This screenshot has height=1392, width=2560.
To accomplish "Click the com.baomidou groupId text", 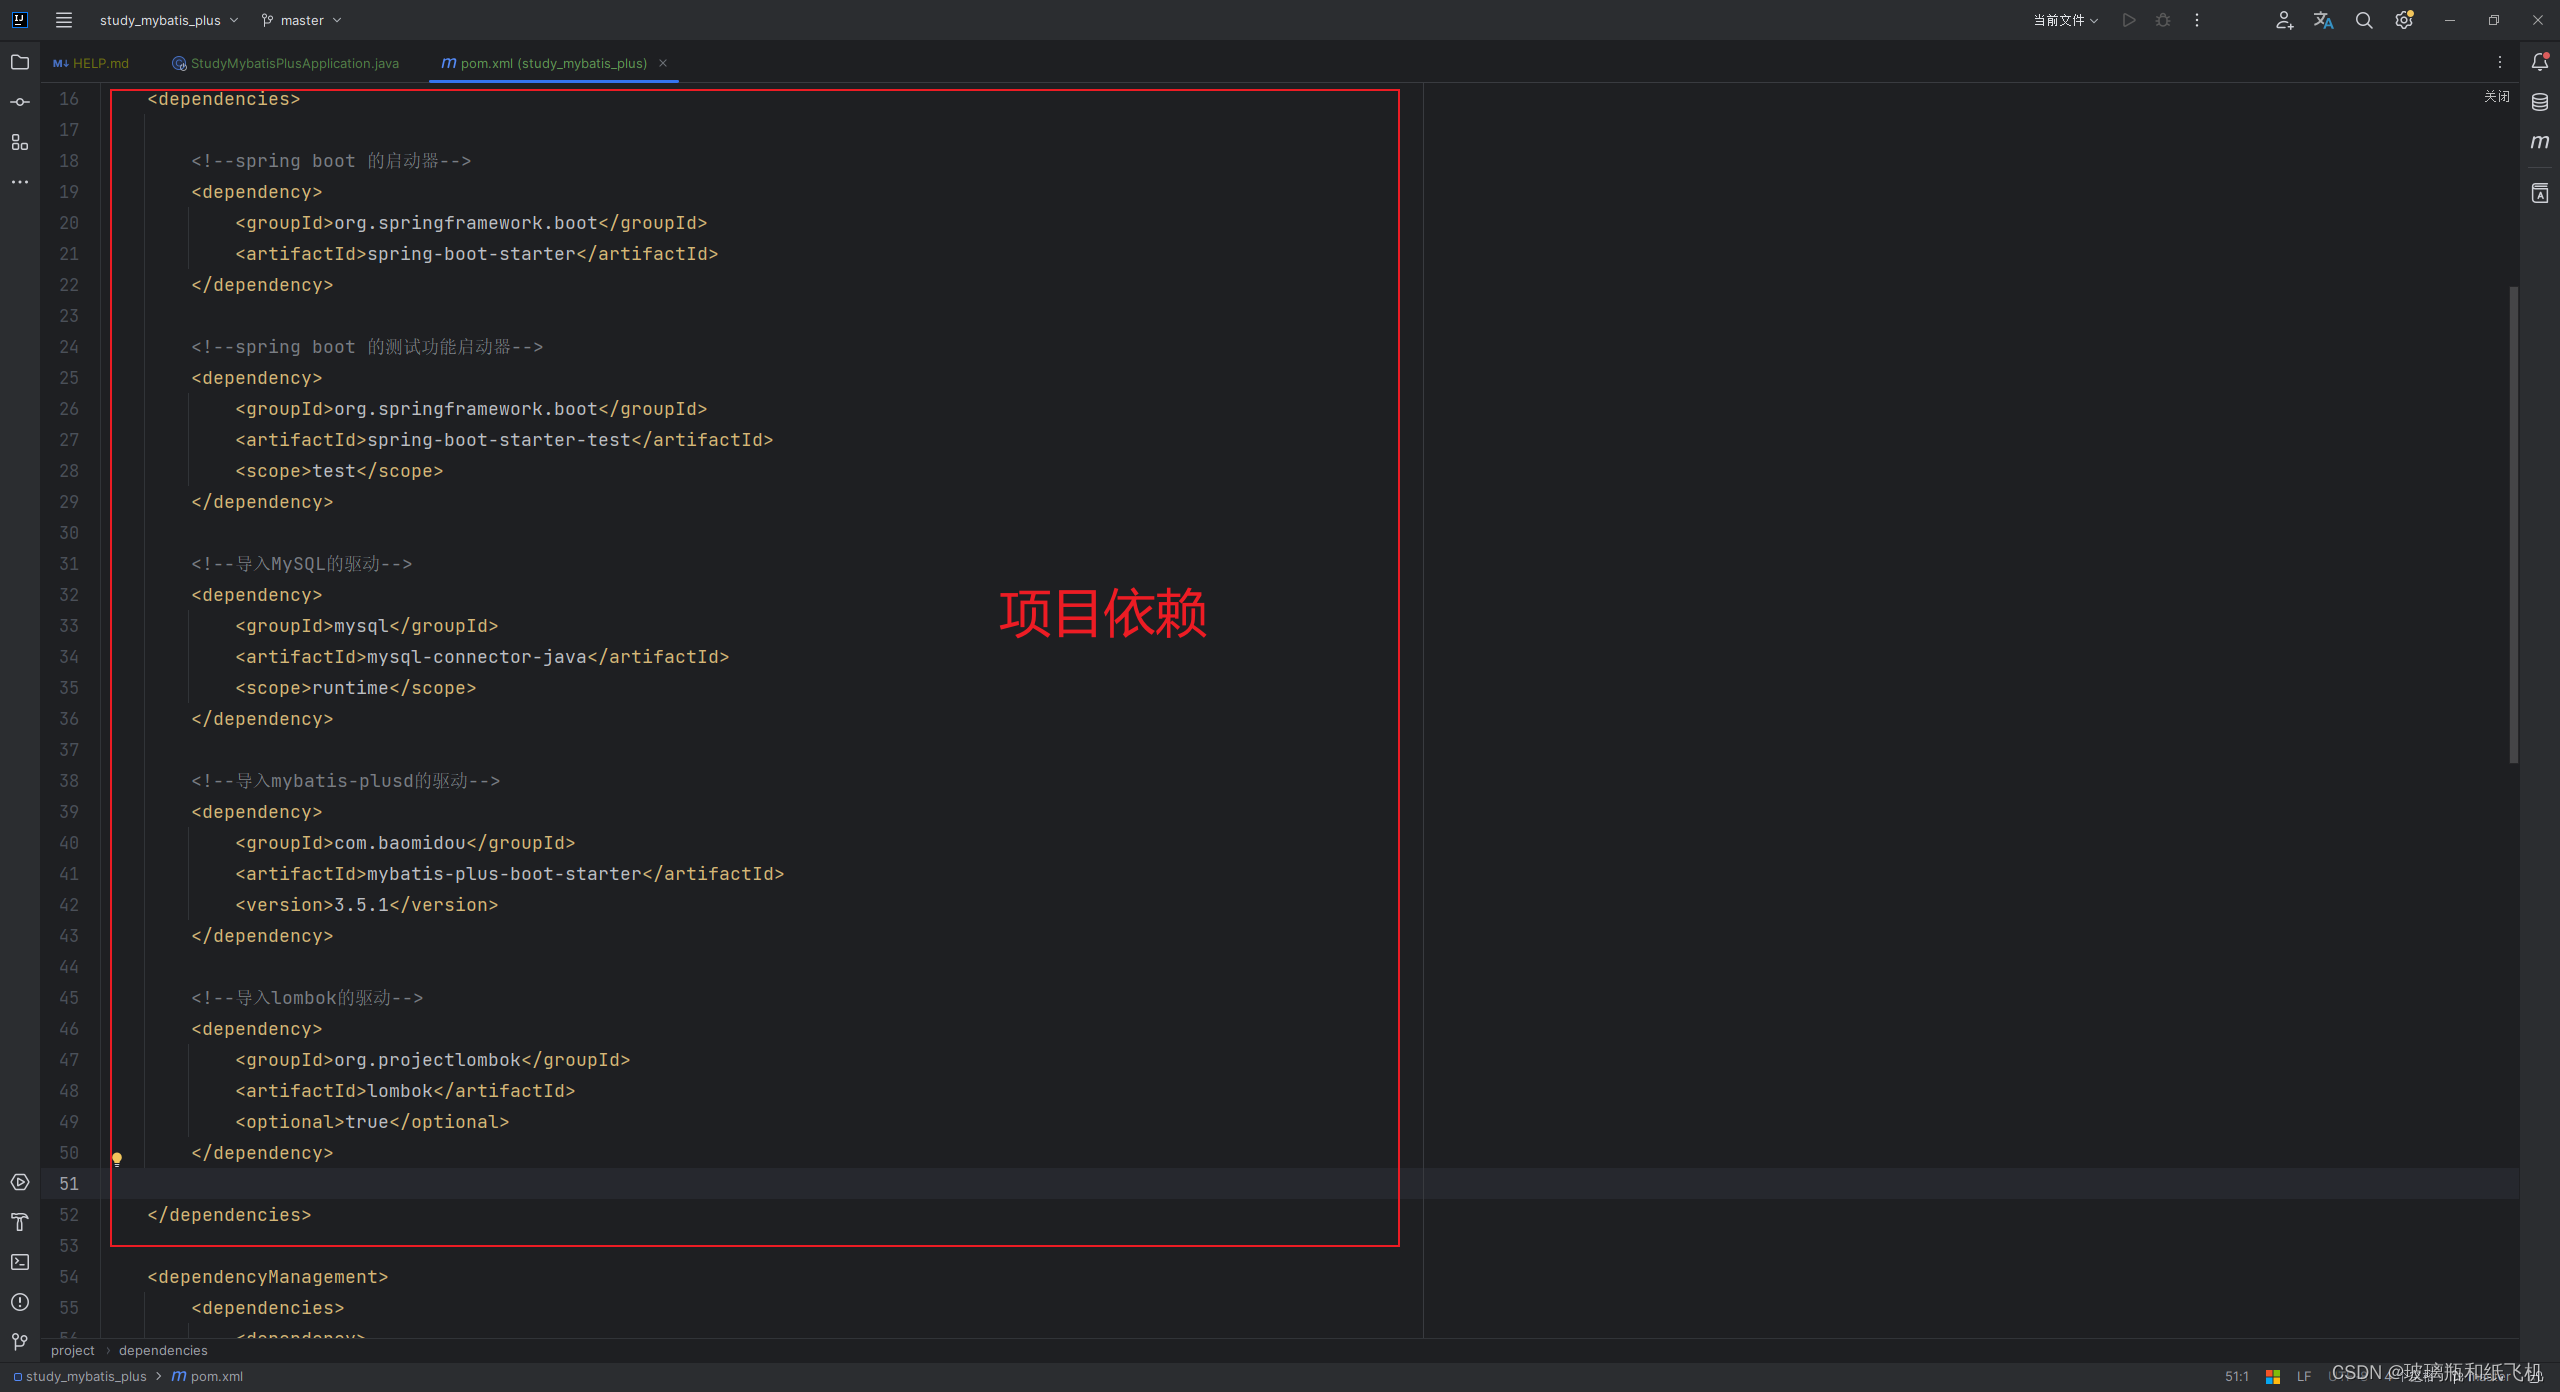I will pos(400,843).
